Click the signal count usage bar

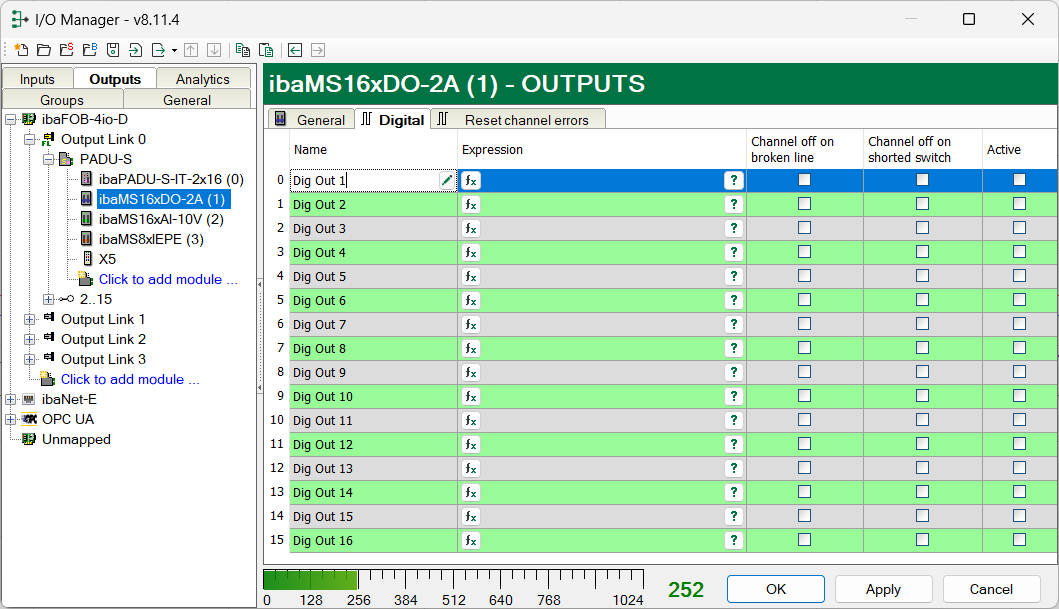click(x=453, y=579)
